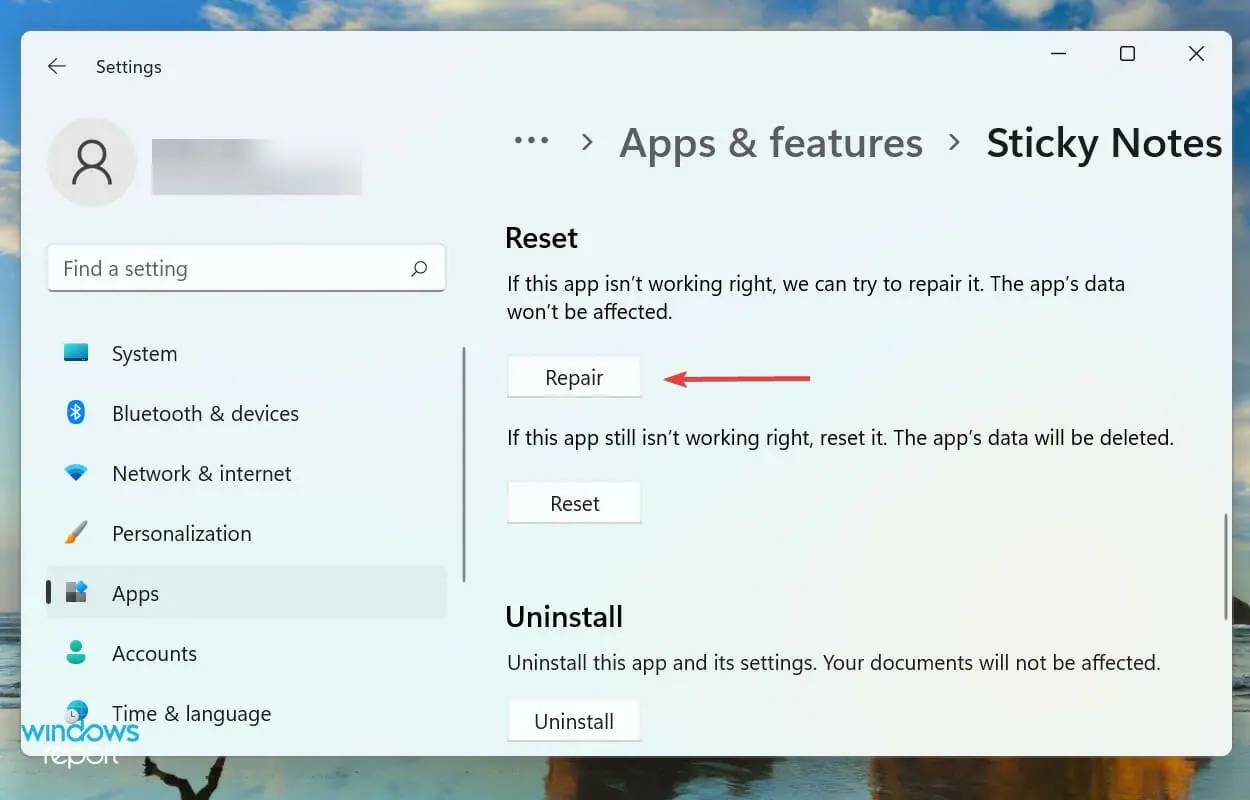The height and width of the screenshot is (800, 1250).
Task: Click the sidebar navigation scrollbar
Action: pyautogui.click(x=464, y=464)
